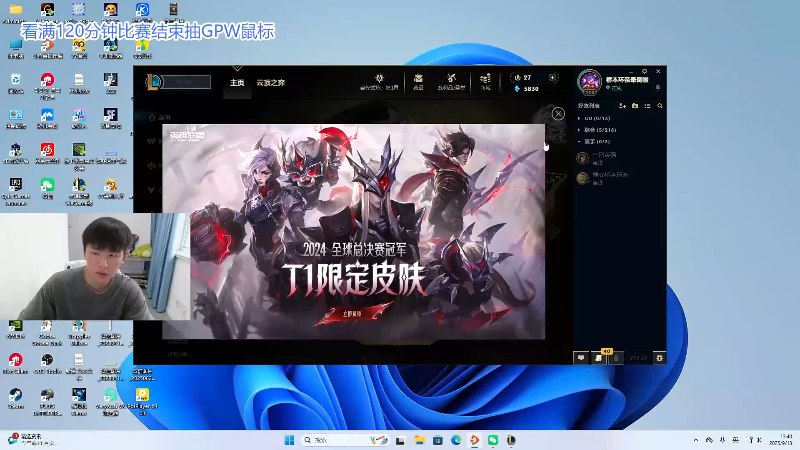Create a new friends folder

pyautogui.click(x=635, y=106)
